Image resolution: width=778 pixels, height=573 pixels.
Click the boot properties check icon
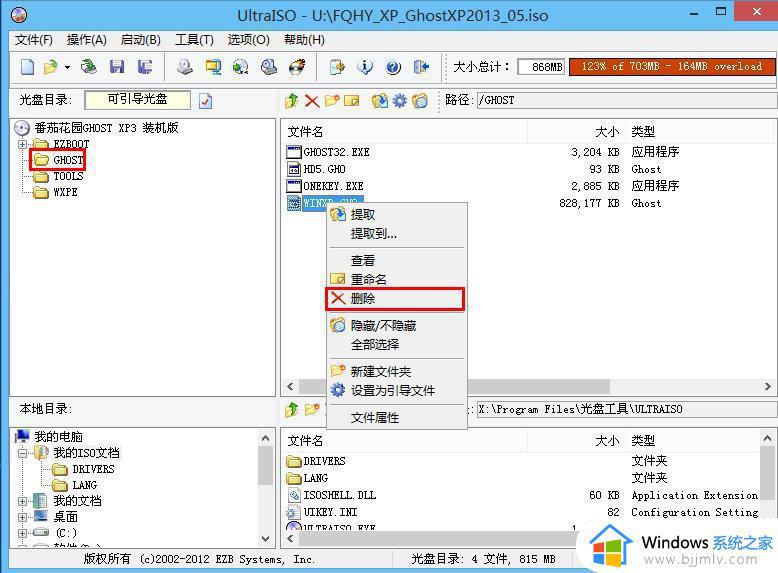pyautogui.click(x=205, y=101)
